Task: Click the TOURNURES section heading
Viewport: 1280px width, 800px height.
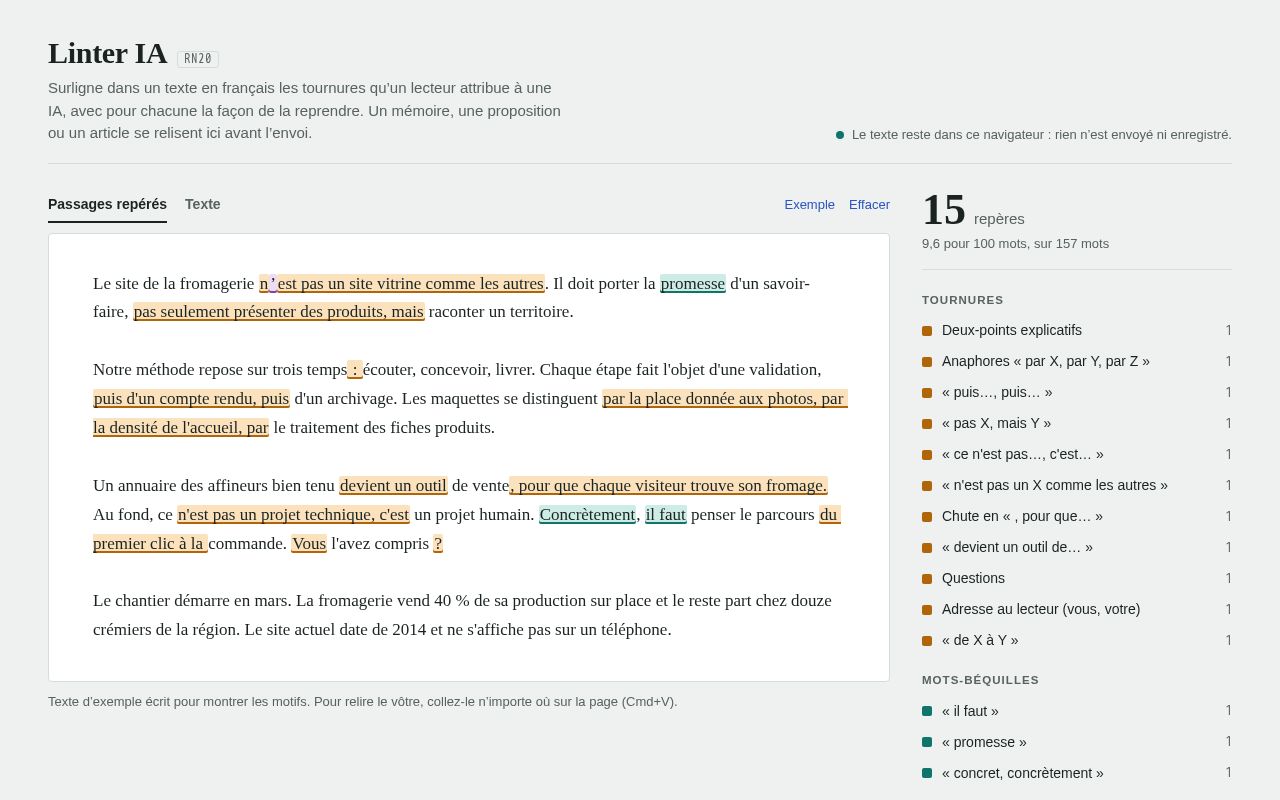Action: (x=963, y=300)
